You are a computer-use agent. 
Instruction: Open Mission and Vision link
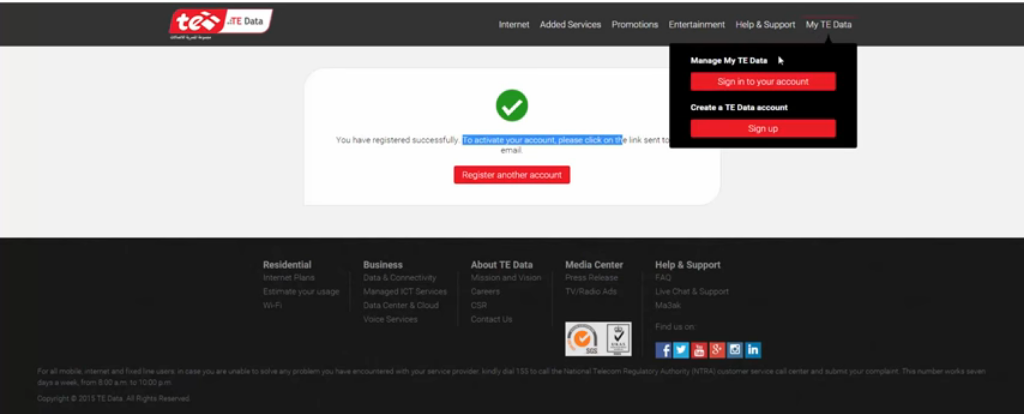click(506, 278)
